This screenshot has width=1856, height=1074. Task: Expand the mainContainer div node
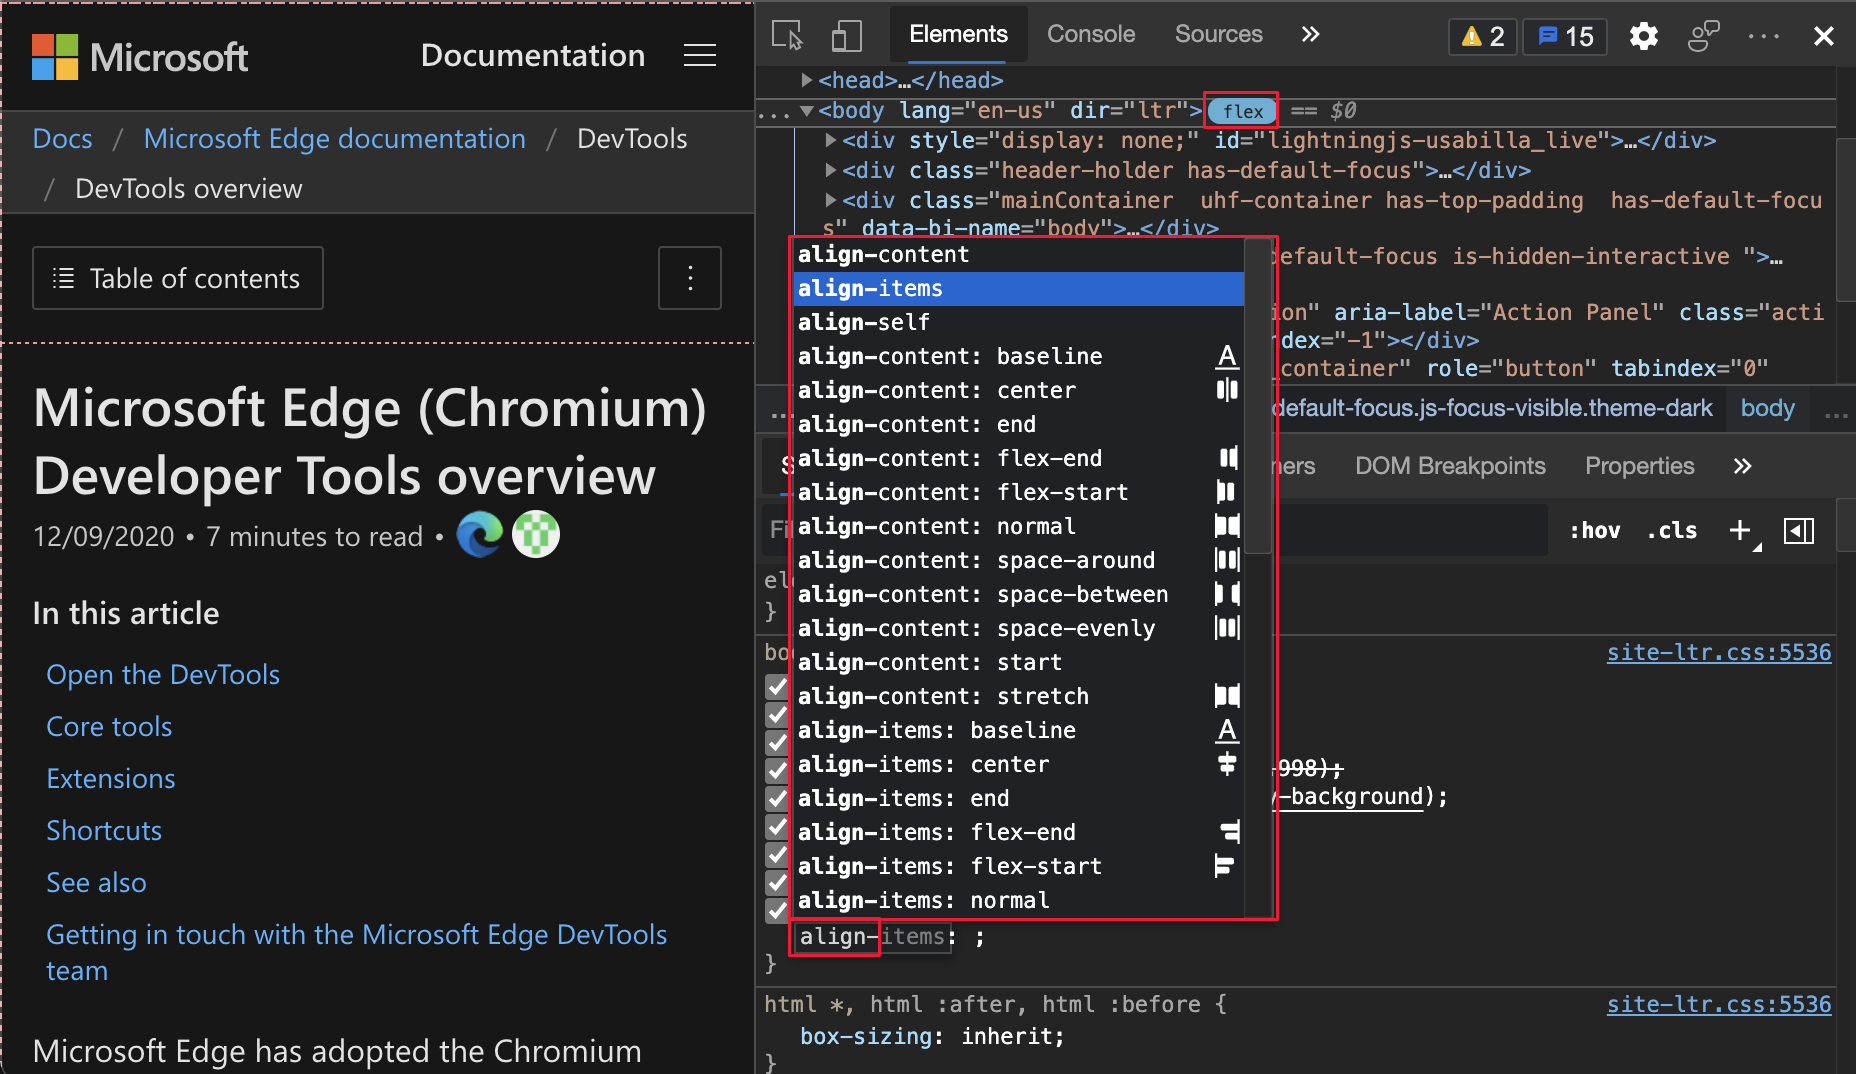(832, 200)
